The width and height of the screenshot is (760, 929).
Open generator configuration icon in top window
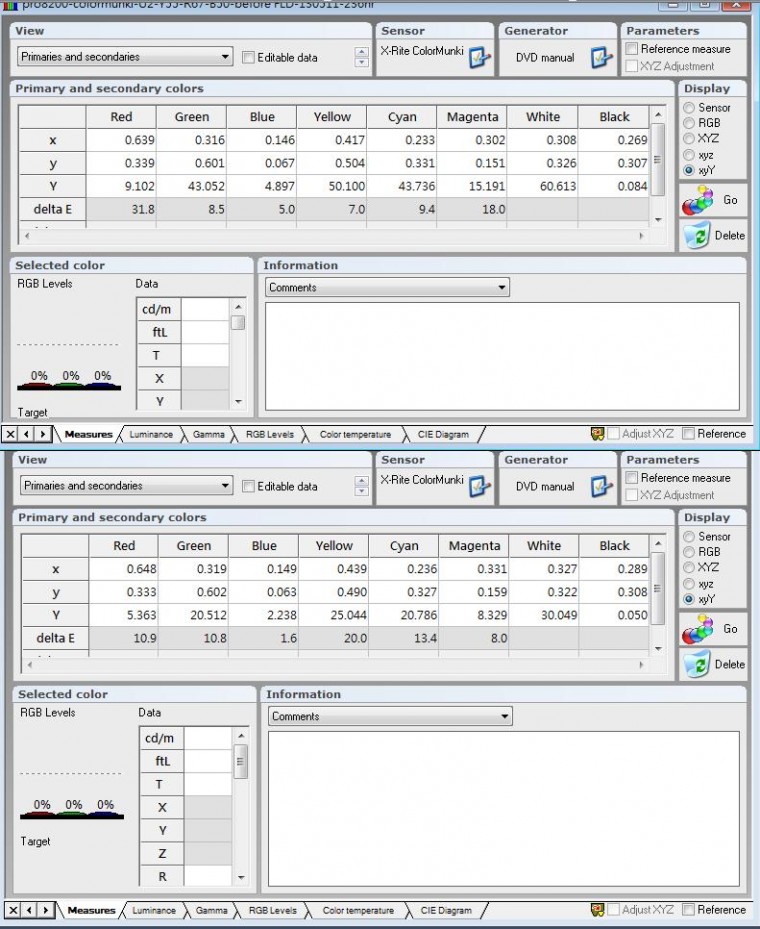[x=602, y=57]
